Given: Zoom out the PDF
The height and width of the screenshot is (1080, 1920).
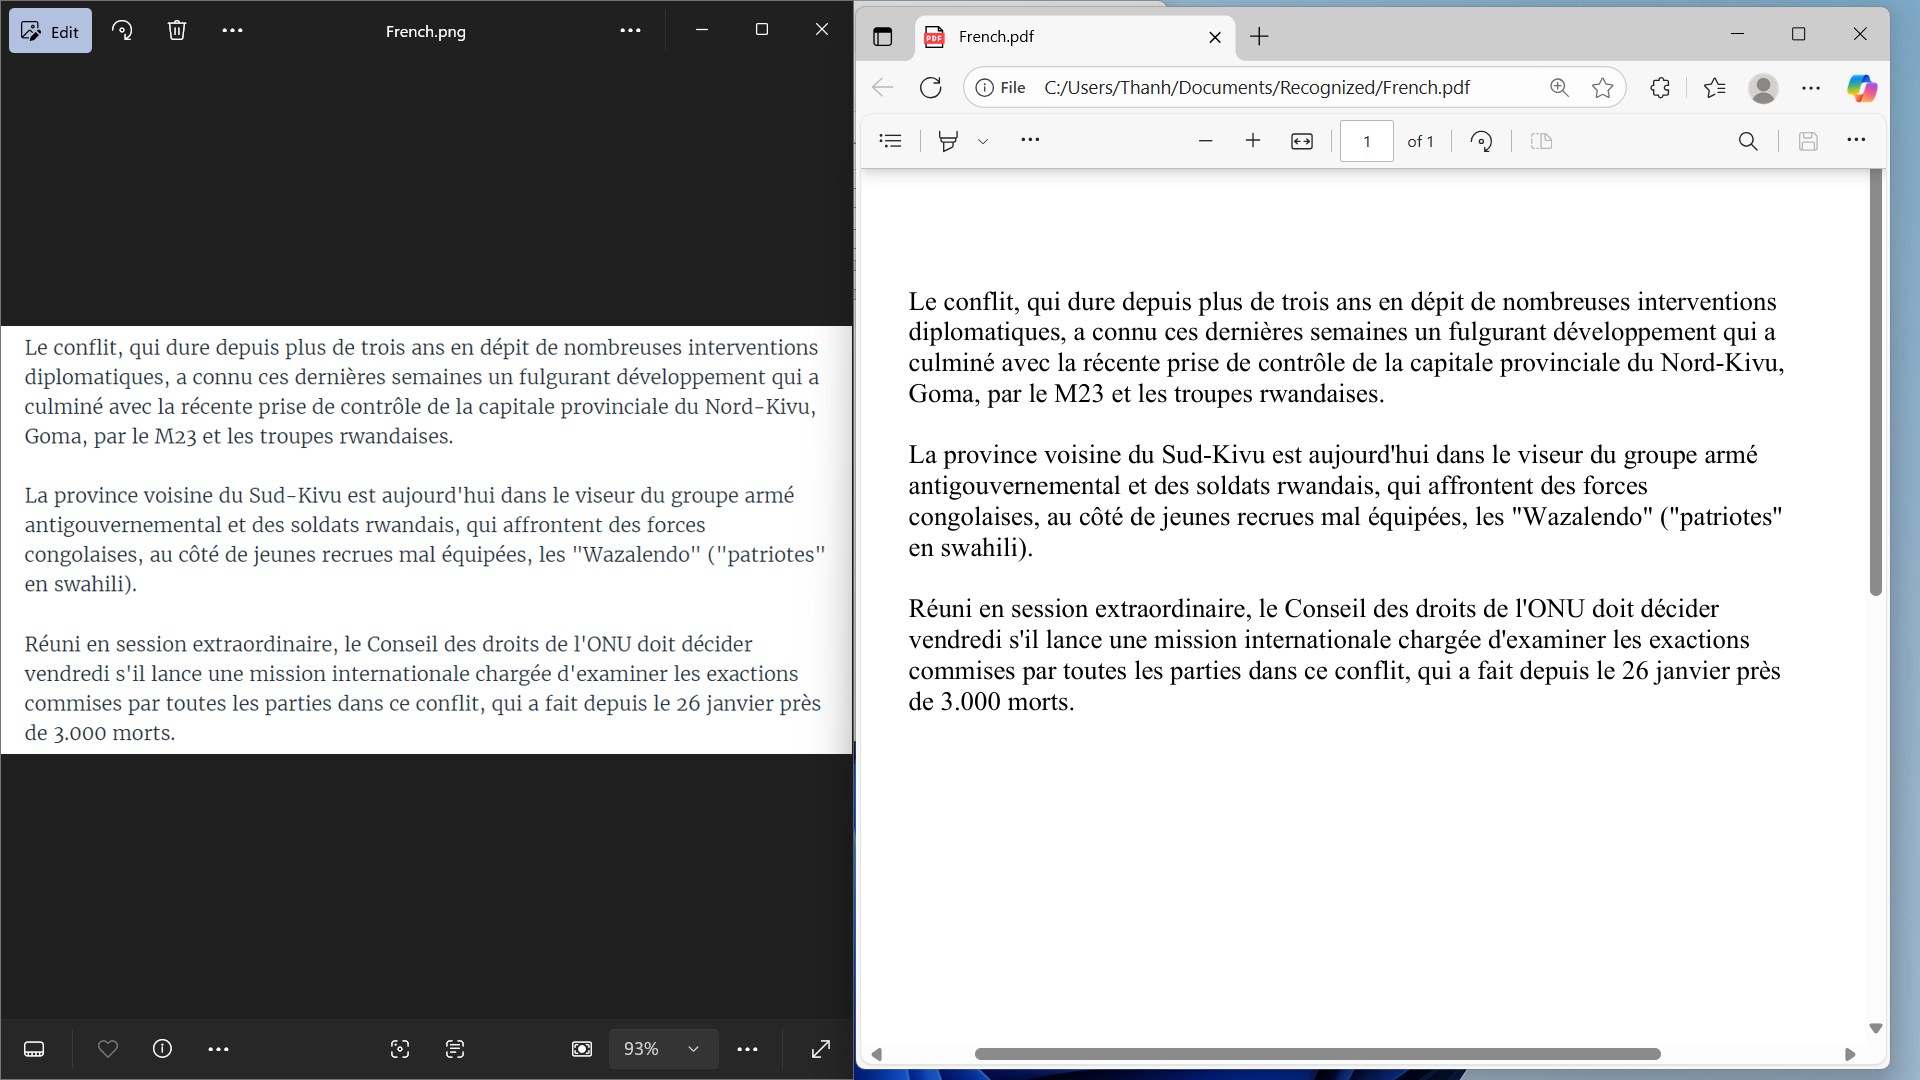Looking at the screenshot, I should click(x=1205, y=141).
